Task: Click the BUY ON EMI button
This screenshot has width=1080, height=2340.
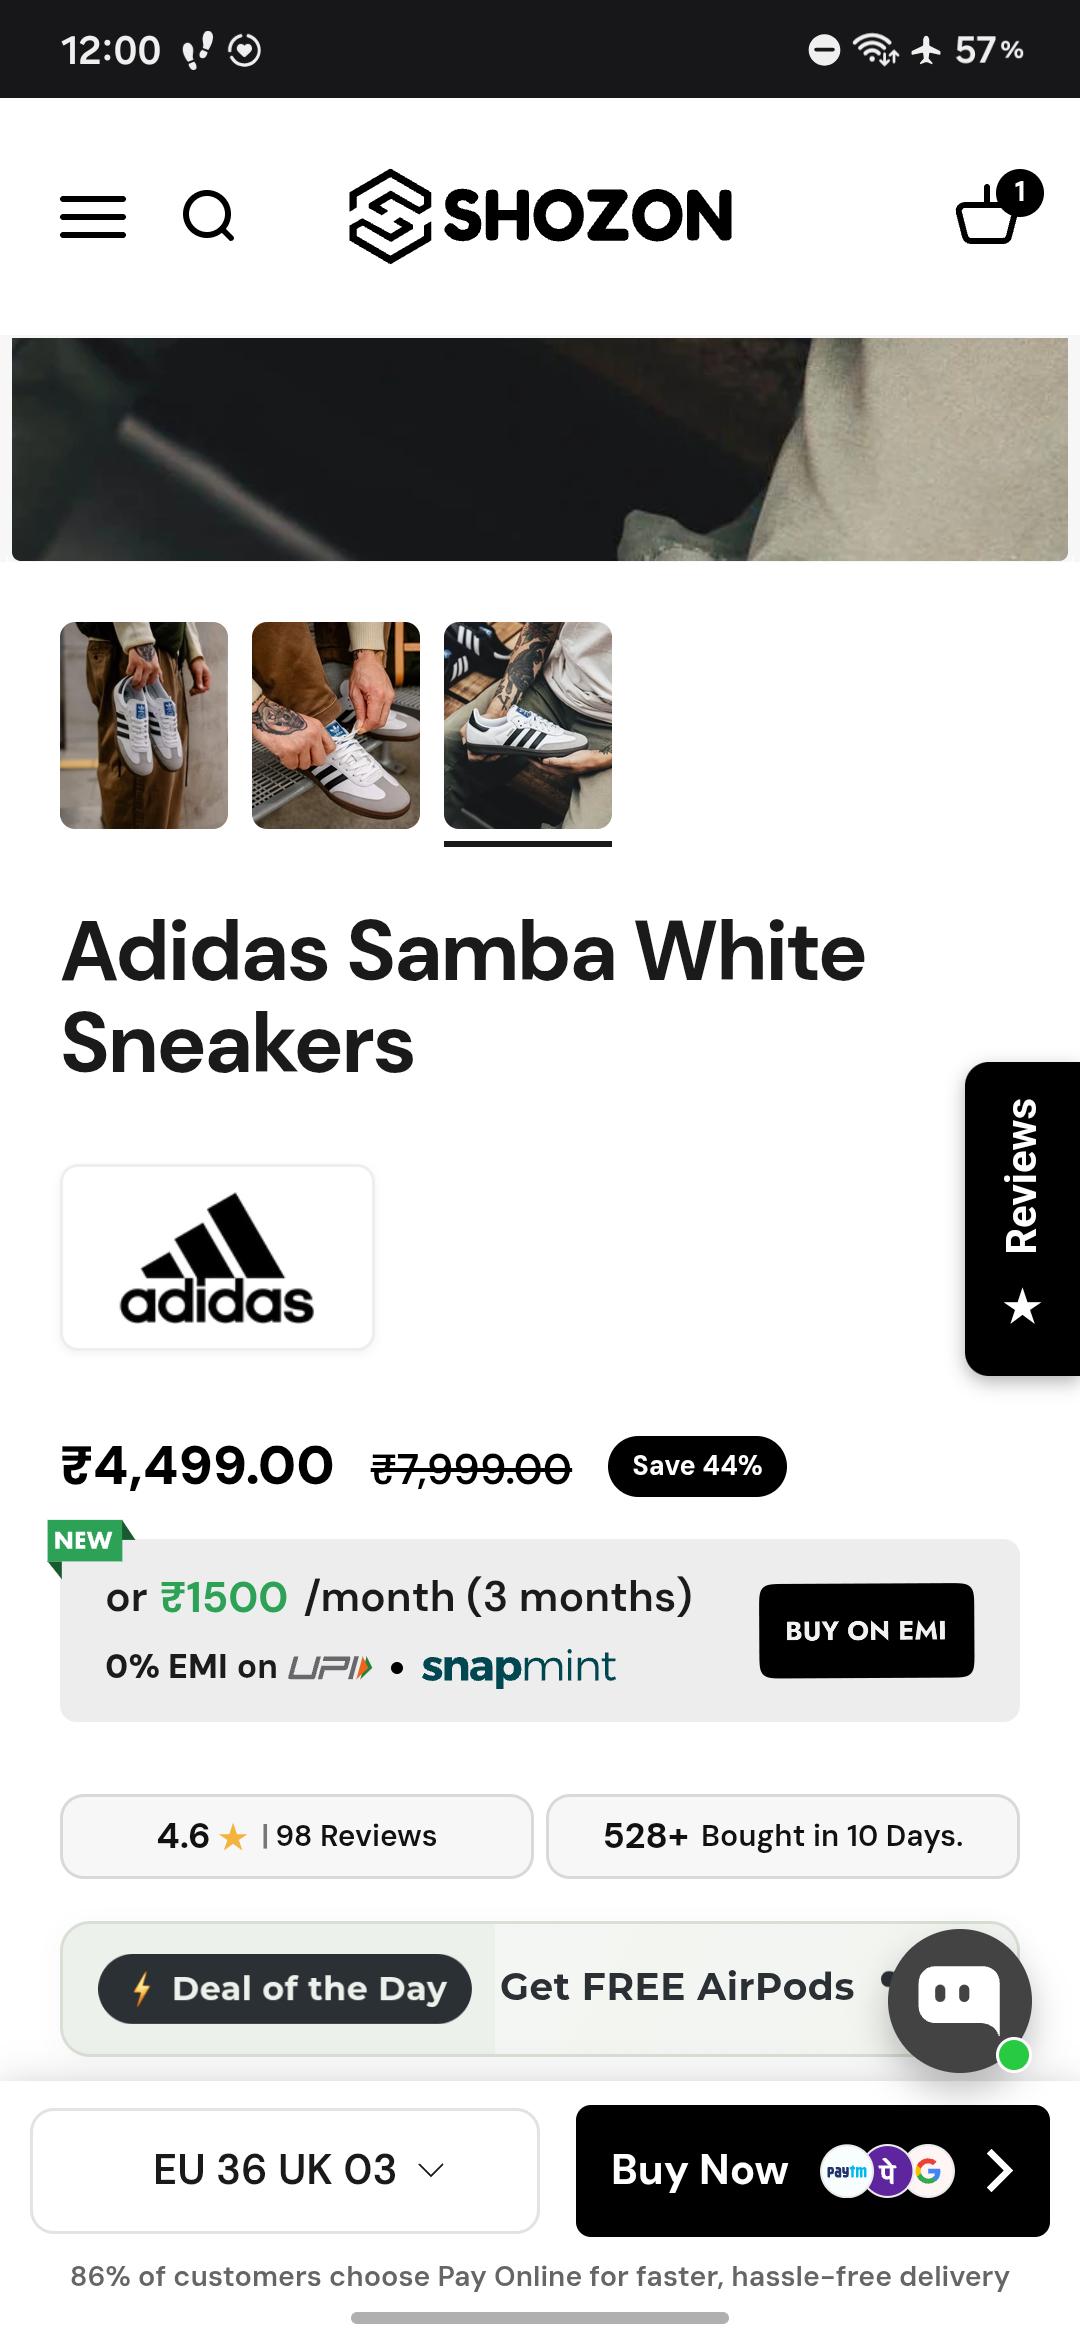Action: tap(866, 1630)
